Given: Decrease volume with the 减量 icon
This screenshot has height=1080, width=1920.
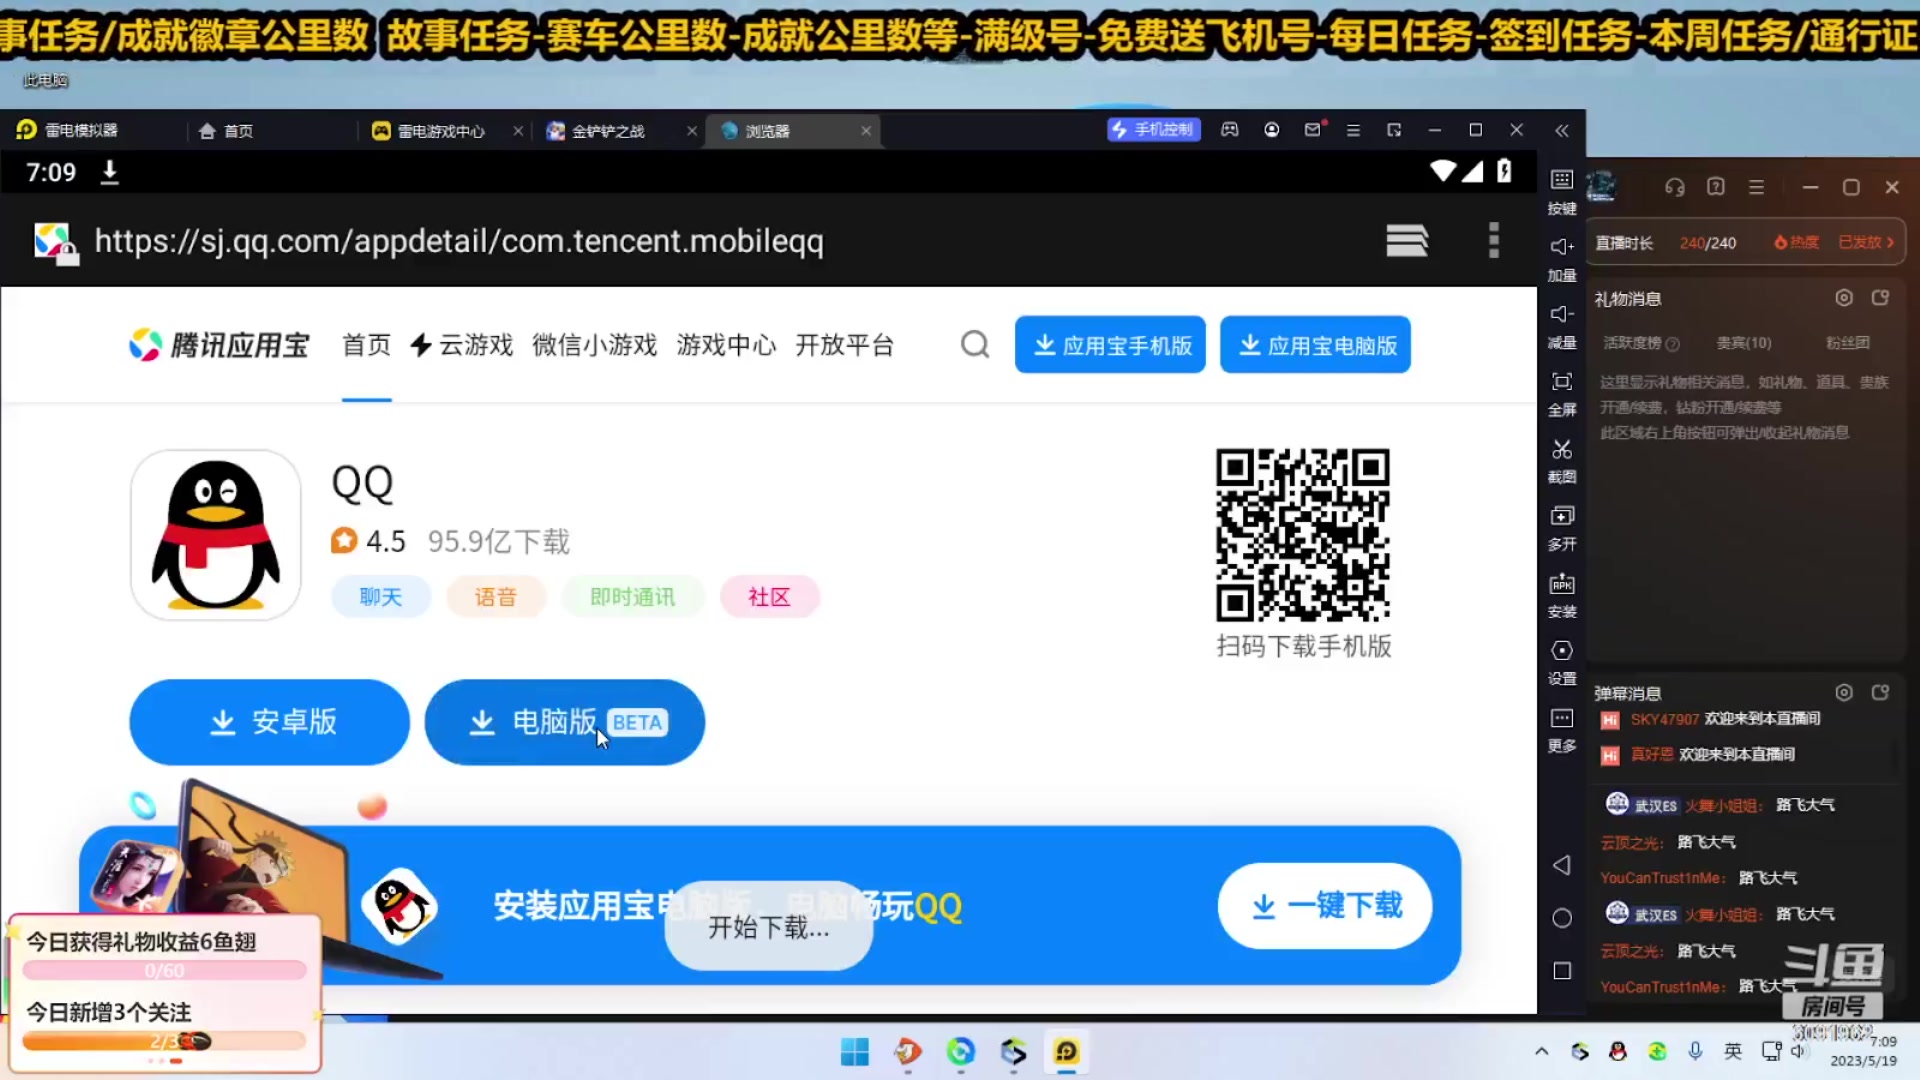Looking at the screenshot, I should (1562, 314).
